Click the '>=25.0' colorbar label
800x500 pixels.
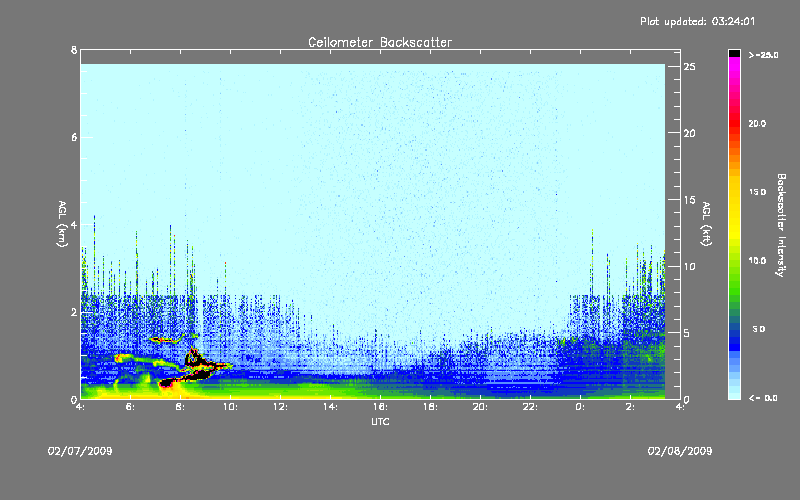763,55
